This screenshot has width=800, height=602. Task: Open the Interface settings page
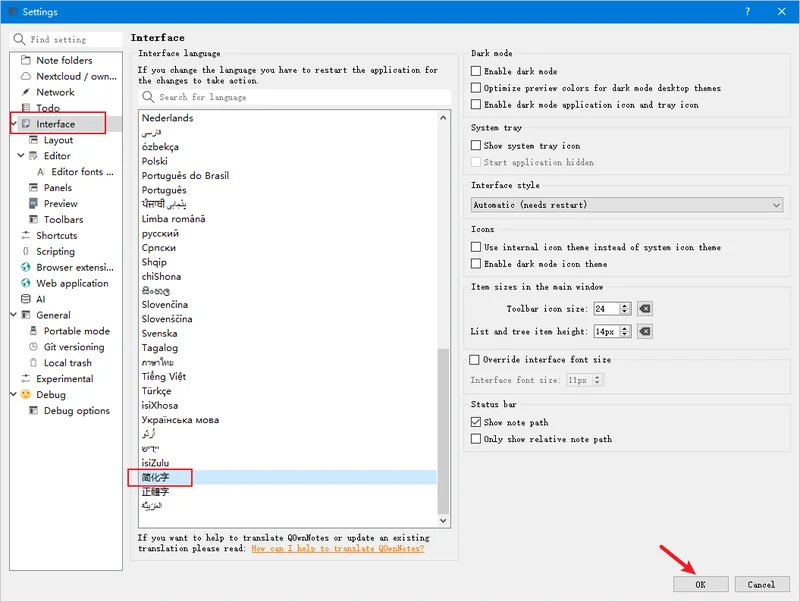point(55,124)
